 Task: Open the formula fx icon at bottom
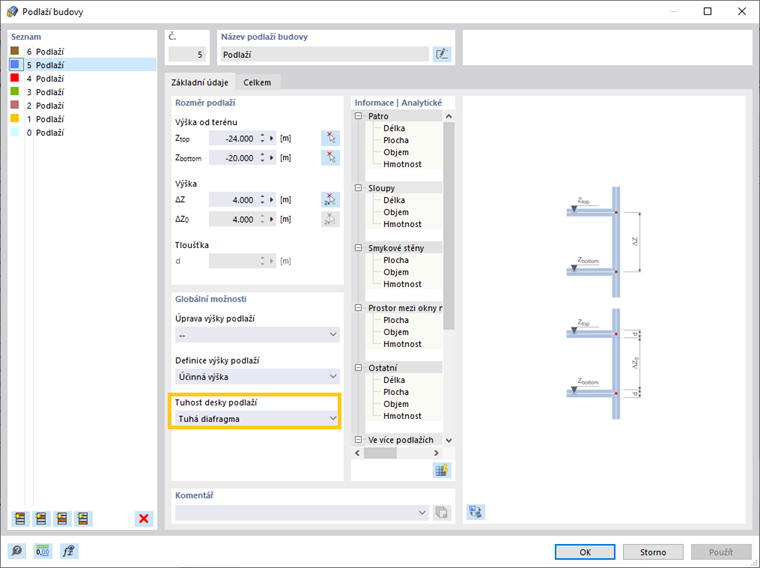pos(69,551)
